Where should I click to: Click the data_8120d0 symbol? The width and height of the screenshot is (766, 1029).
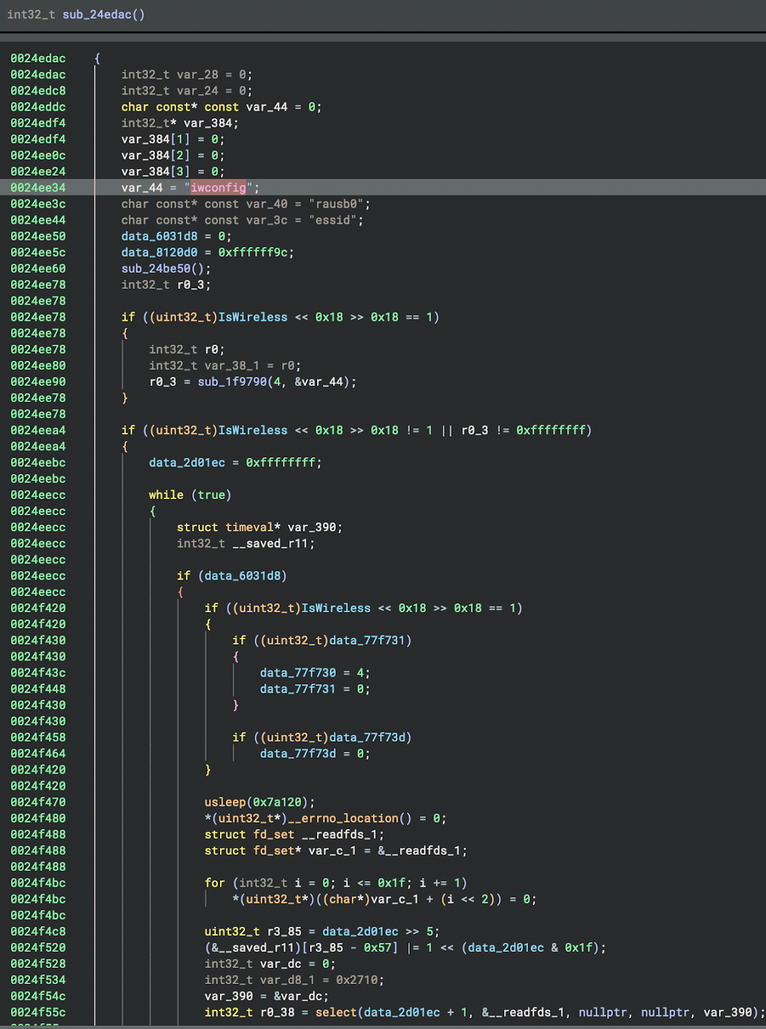tap(160, 252)
